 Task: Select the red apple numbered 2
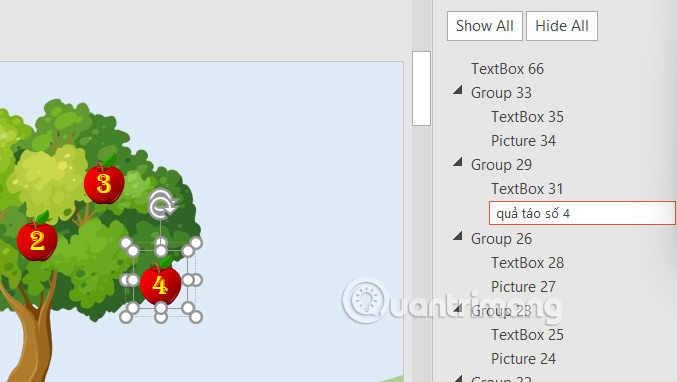coord(37,238)
